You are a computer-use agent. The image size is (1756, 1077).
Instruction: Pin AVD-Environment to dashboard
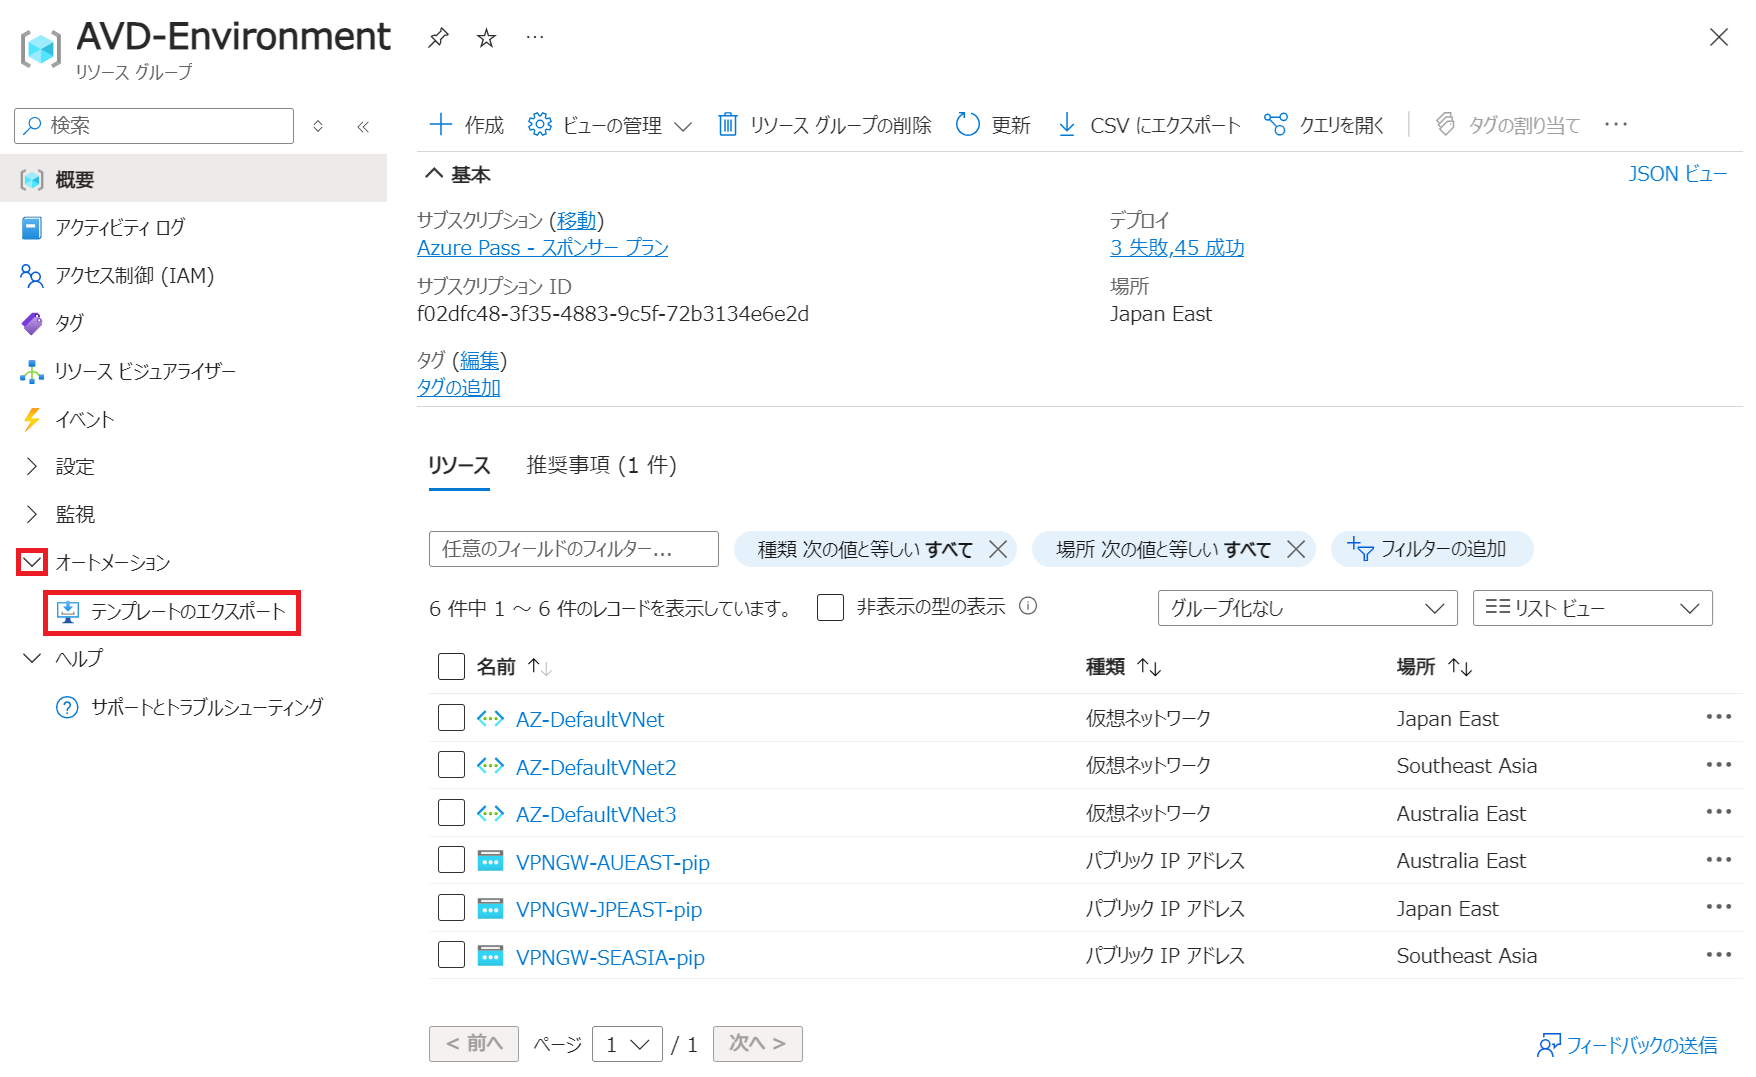point(438,38)
